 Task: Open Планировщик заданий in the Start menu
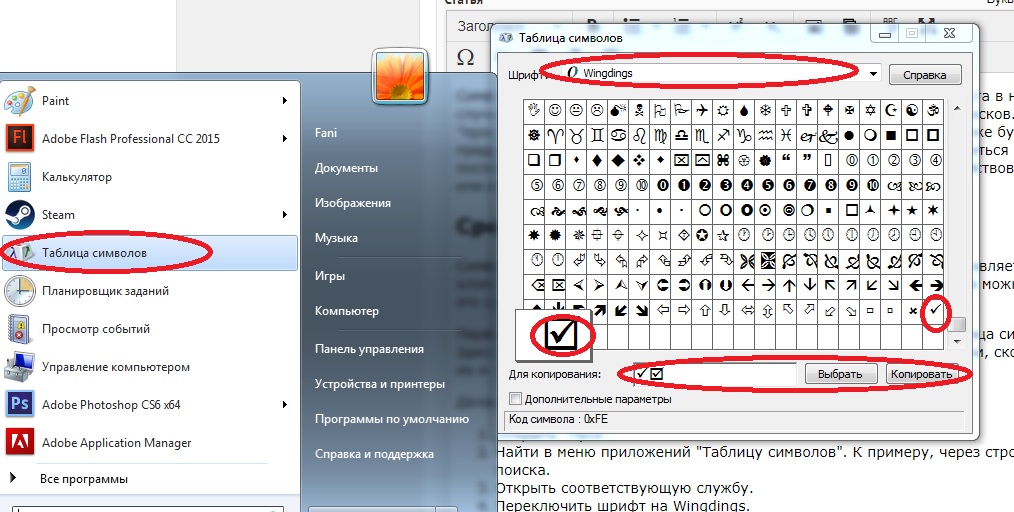click(x=150, y=291)
